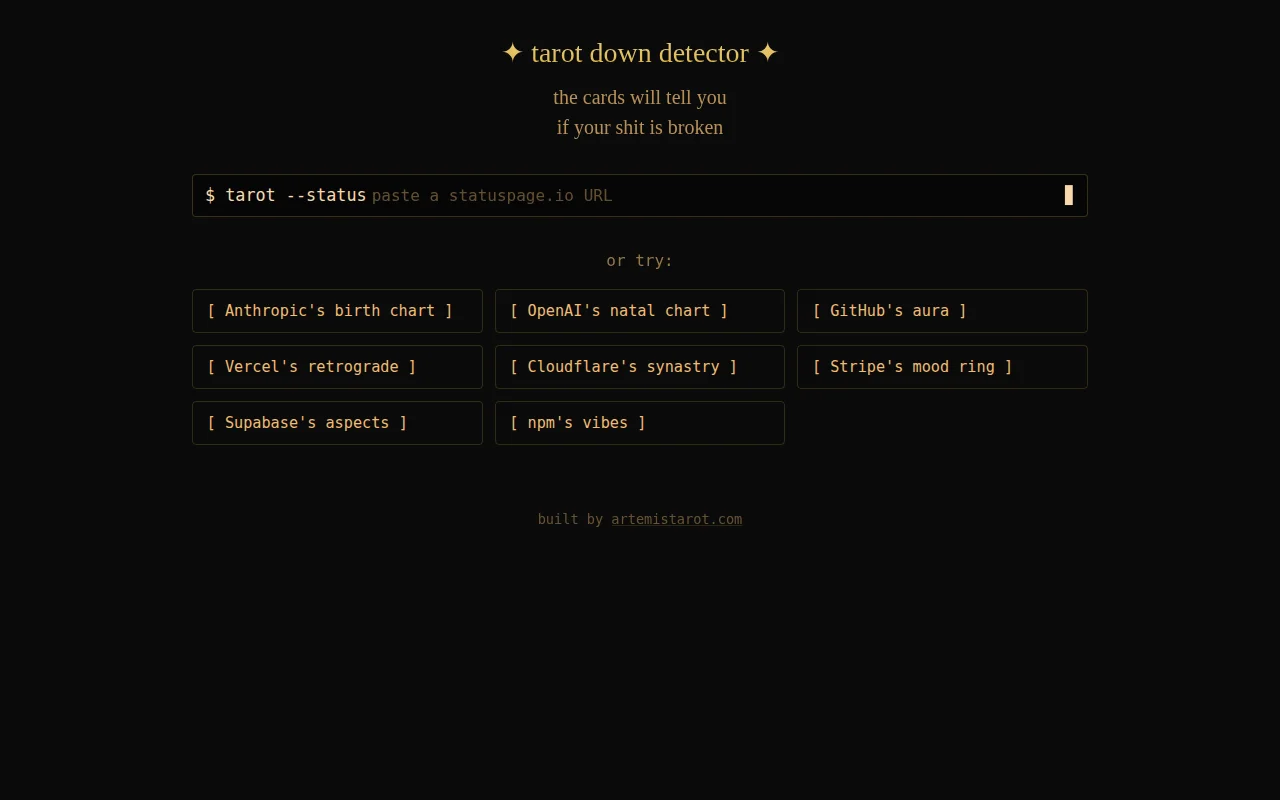This screenshot has width=1280, height=800.
Task: Pick Vercel's retrograde preset
Action: point(337,367)
